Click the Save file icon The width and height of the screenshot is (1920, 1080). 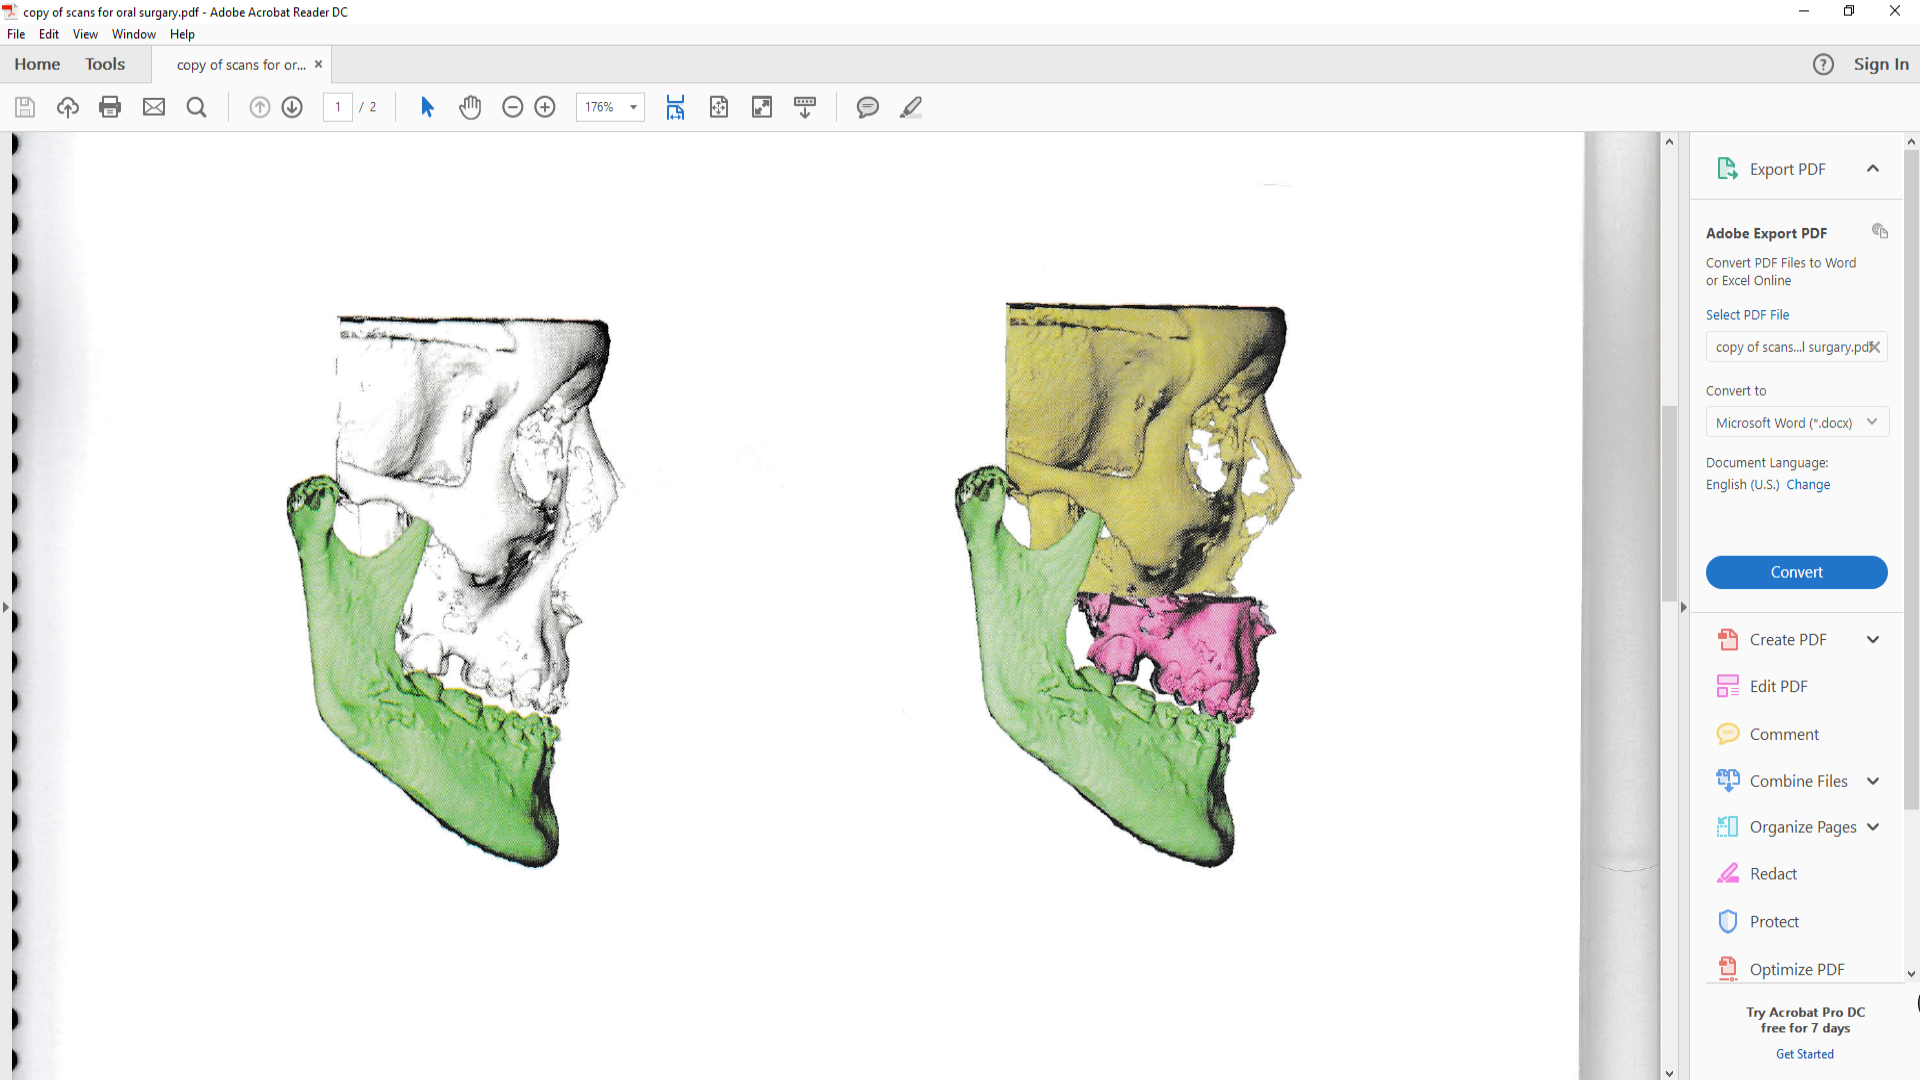(x=25, y=107)
